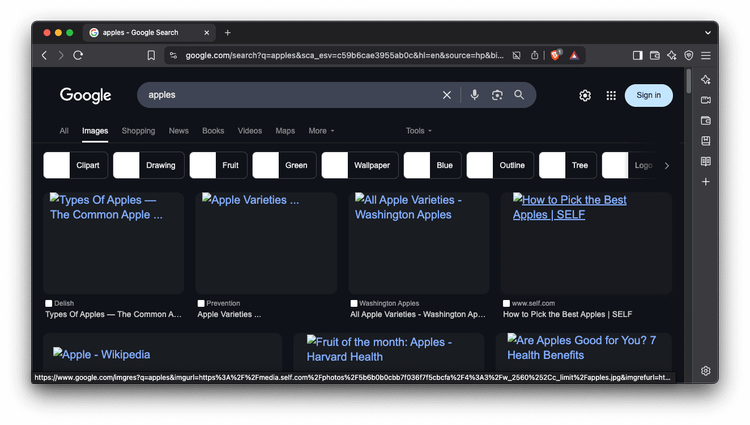
Task: Expand the tab search chevron at the window top
Action: pos(708,33)
